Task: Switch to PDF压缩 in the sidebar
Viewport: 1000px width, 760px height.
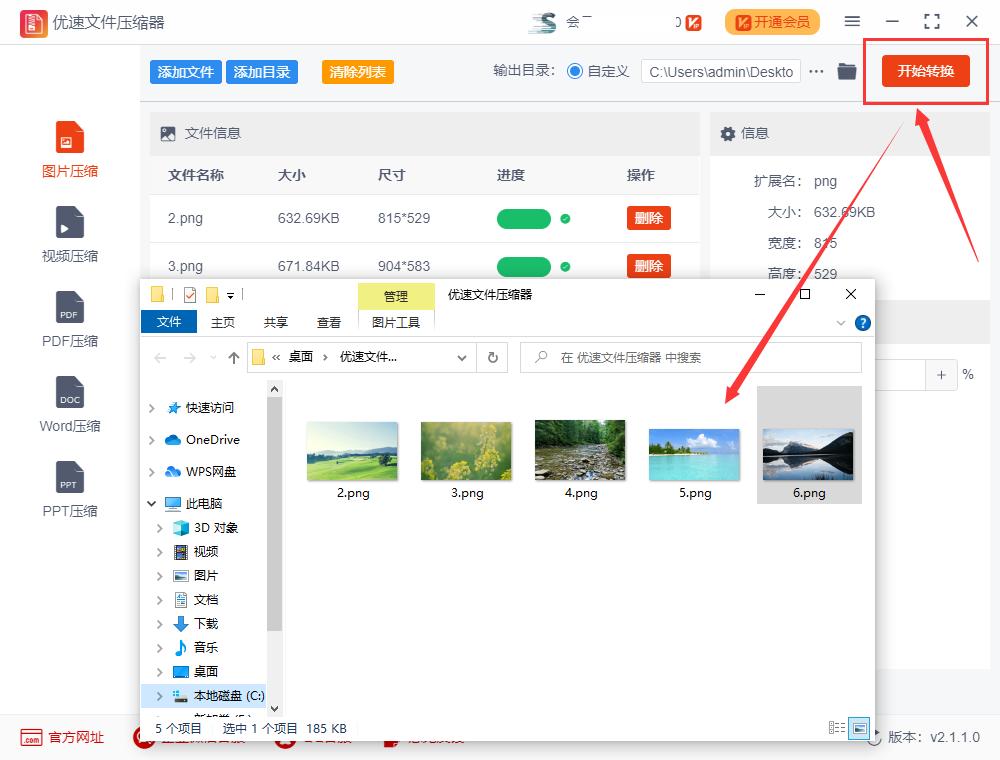Action: coord(69,318)
